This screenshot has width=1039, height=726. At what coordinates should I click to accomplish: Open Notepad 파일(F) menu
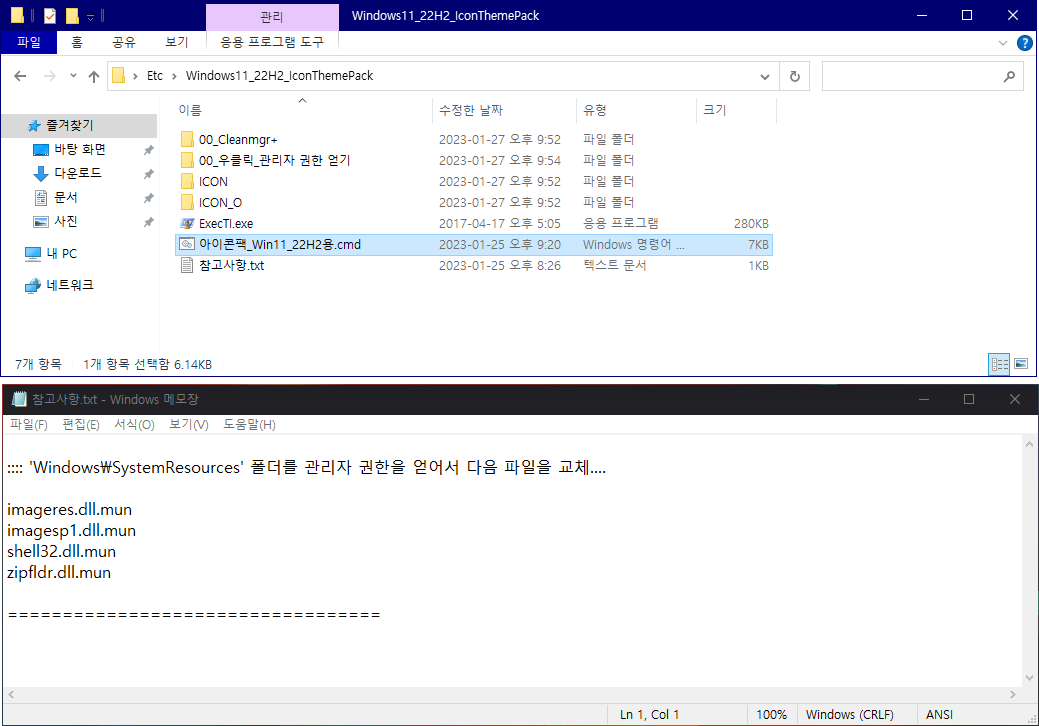[x=29, y=425]
